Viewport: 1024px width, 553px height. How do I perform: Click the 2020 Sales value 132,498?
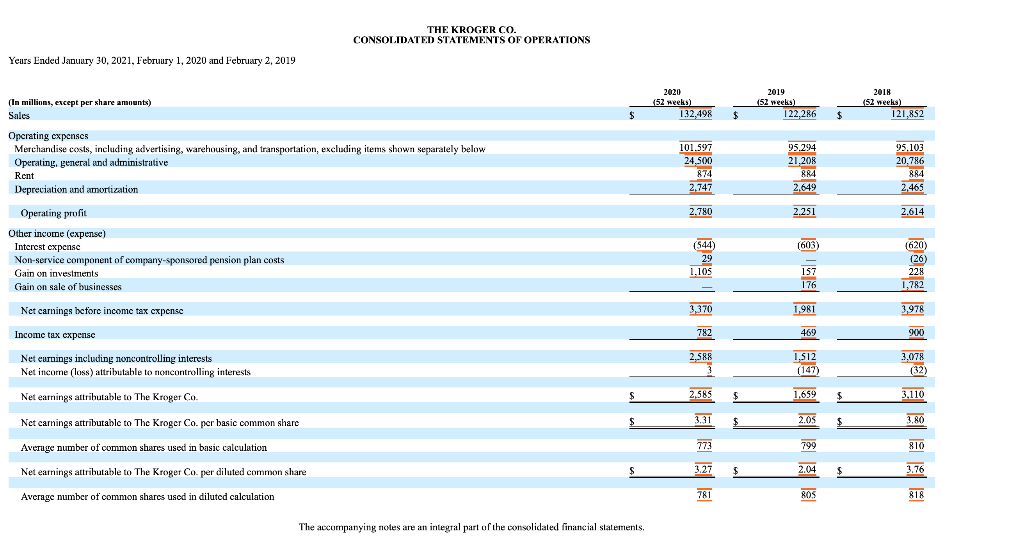tap(696, 114)
